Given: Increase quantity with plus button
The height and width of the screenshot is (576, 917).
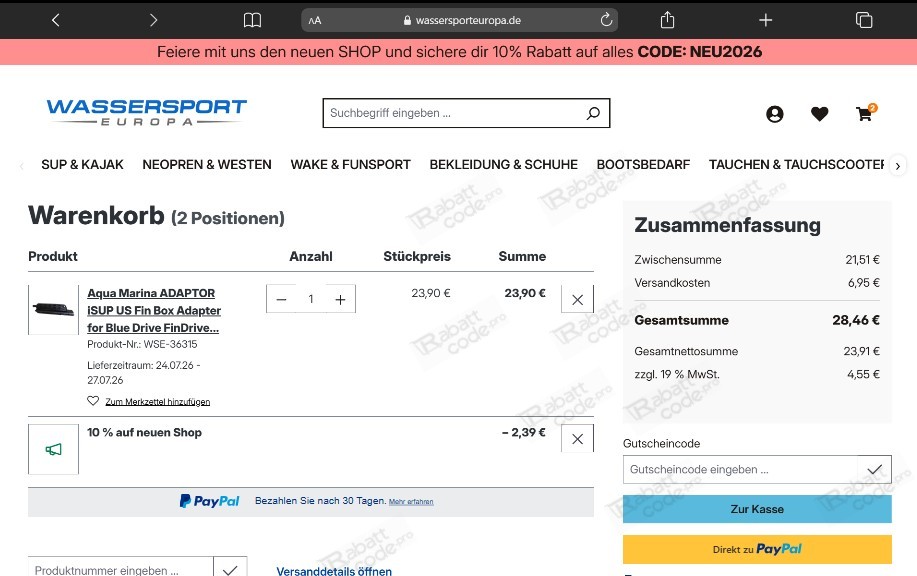Looking at the screenshot, I should [x=340, y=299].
